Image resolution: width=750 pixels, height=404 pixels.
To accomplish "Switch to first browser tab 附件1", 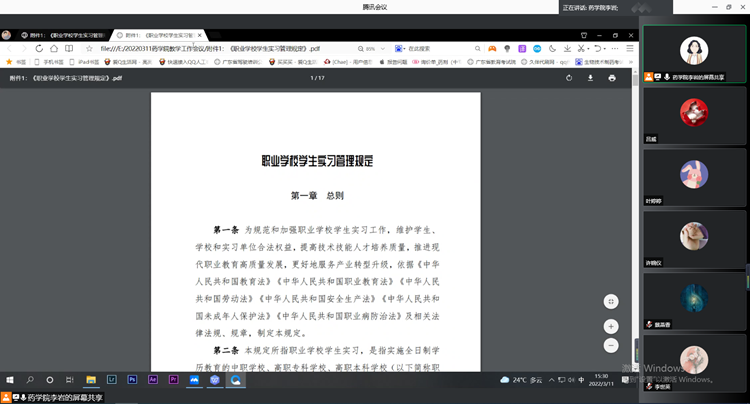I will pos(63,35).
